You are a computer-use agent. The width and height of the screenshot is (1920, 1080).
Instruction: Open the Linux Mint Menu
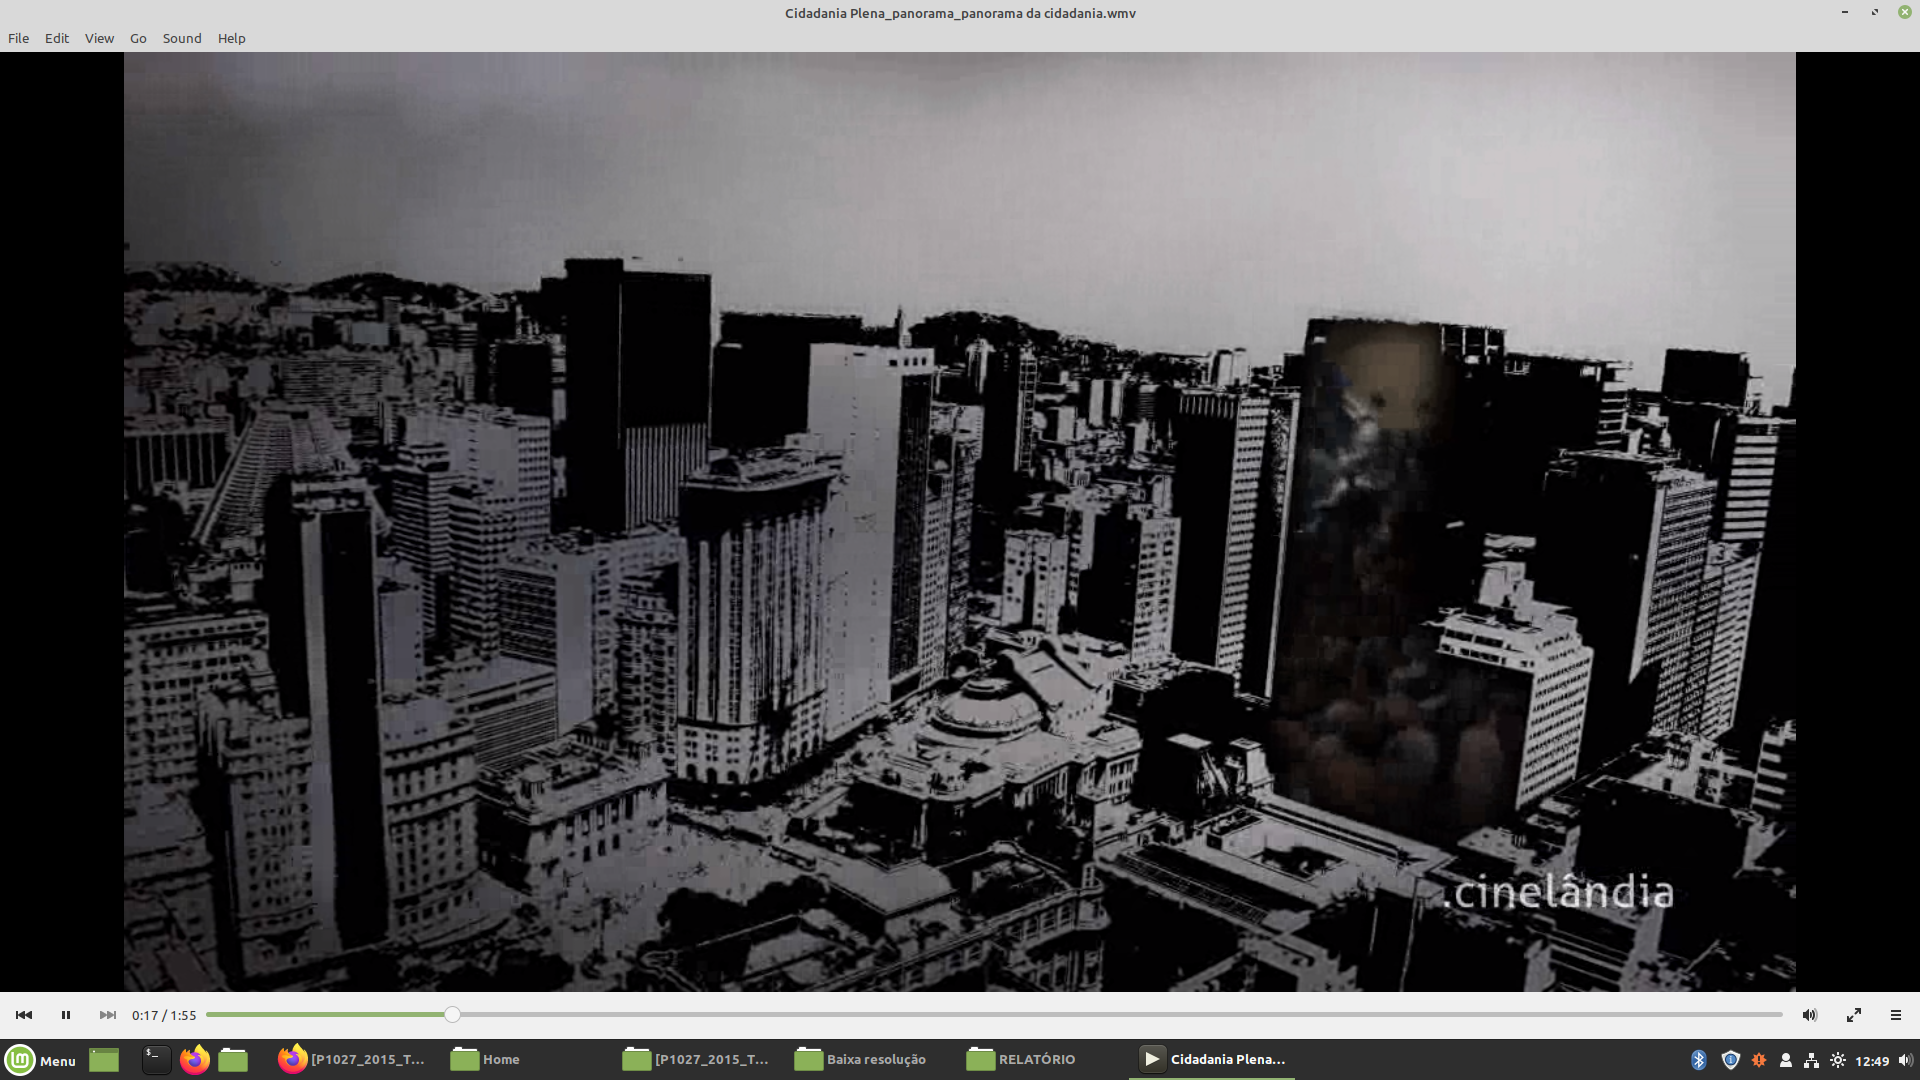(x=41, y=1060)
